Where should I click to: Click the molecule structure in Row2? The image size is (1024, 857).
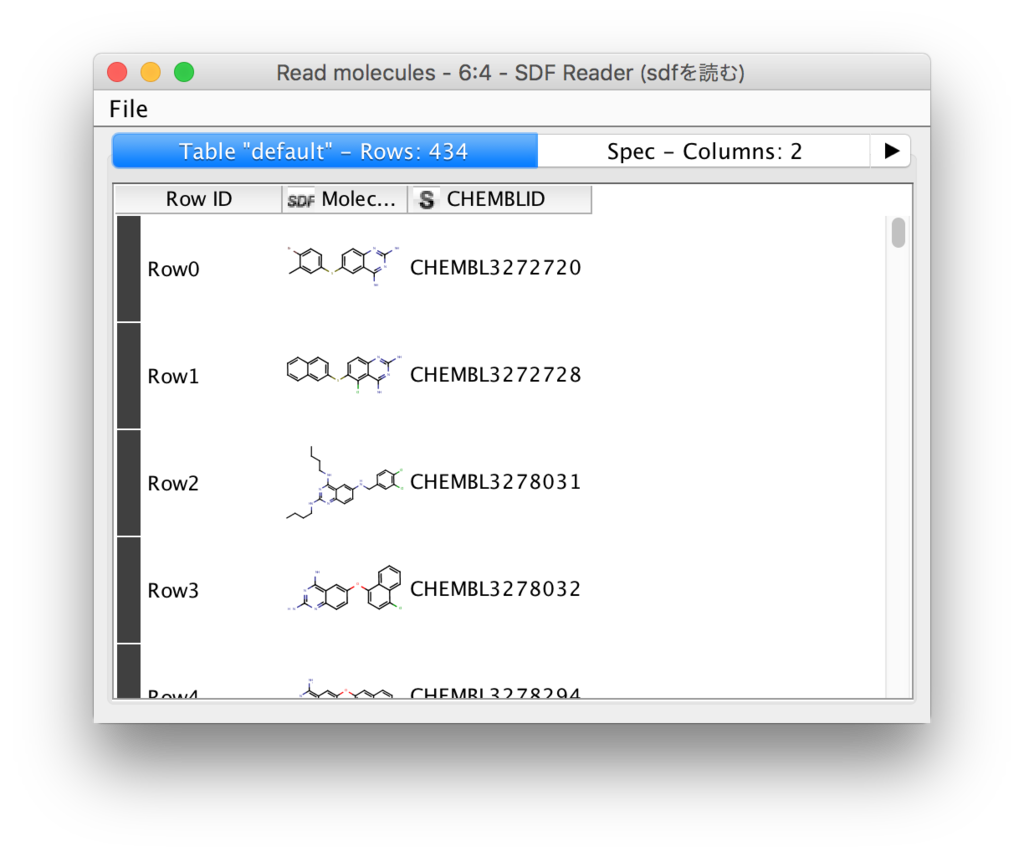tap(344, 483)
